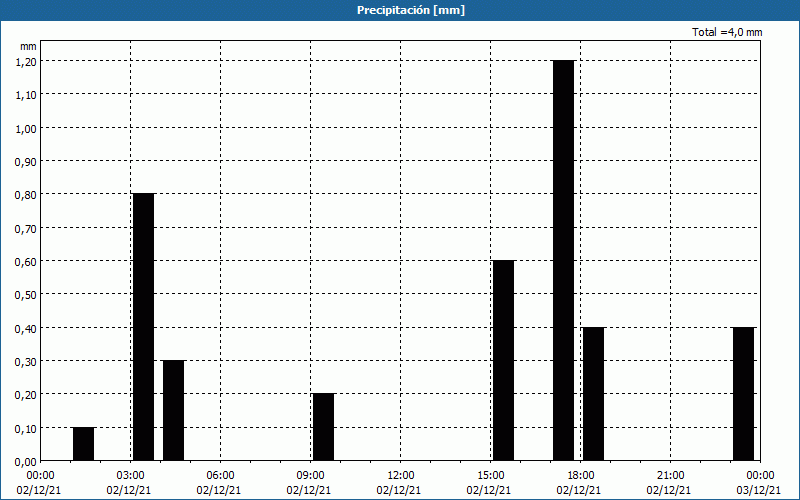Select the last 0,40 mm bar before midnight

[743, 394]
